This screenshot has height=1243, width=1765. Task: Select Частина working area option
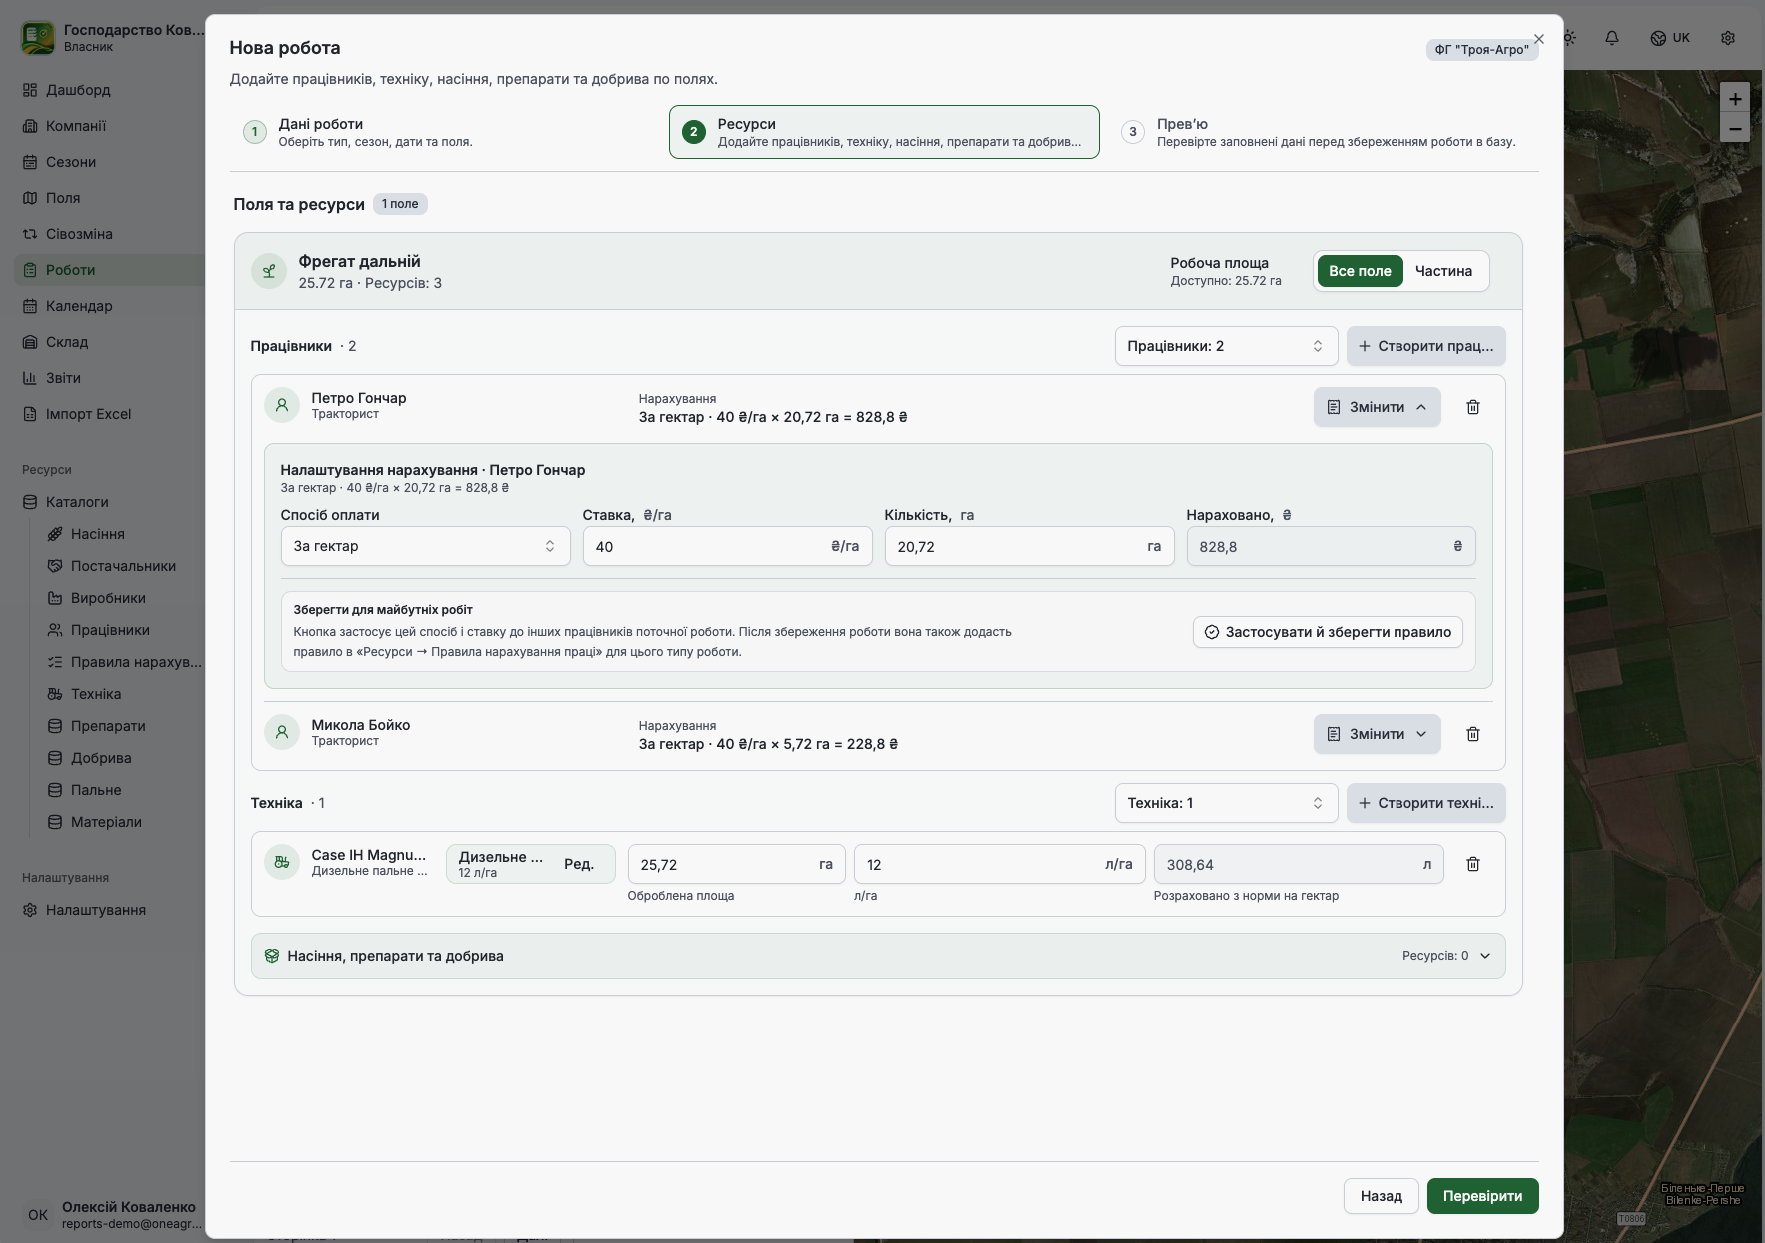click(x=1443, y=271)
